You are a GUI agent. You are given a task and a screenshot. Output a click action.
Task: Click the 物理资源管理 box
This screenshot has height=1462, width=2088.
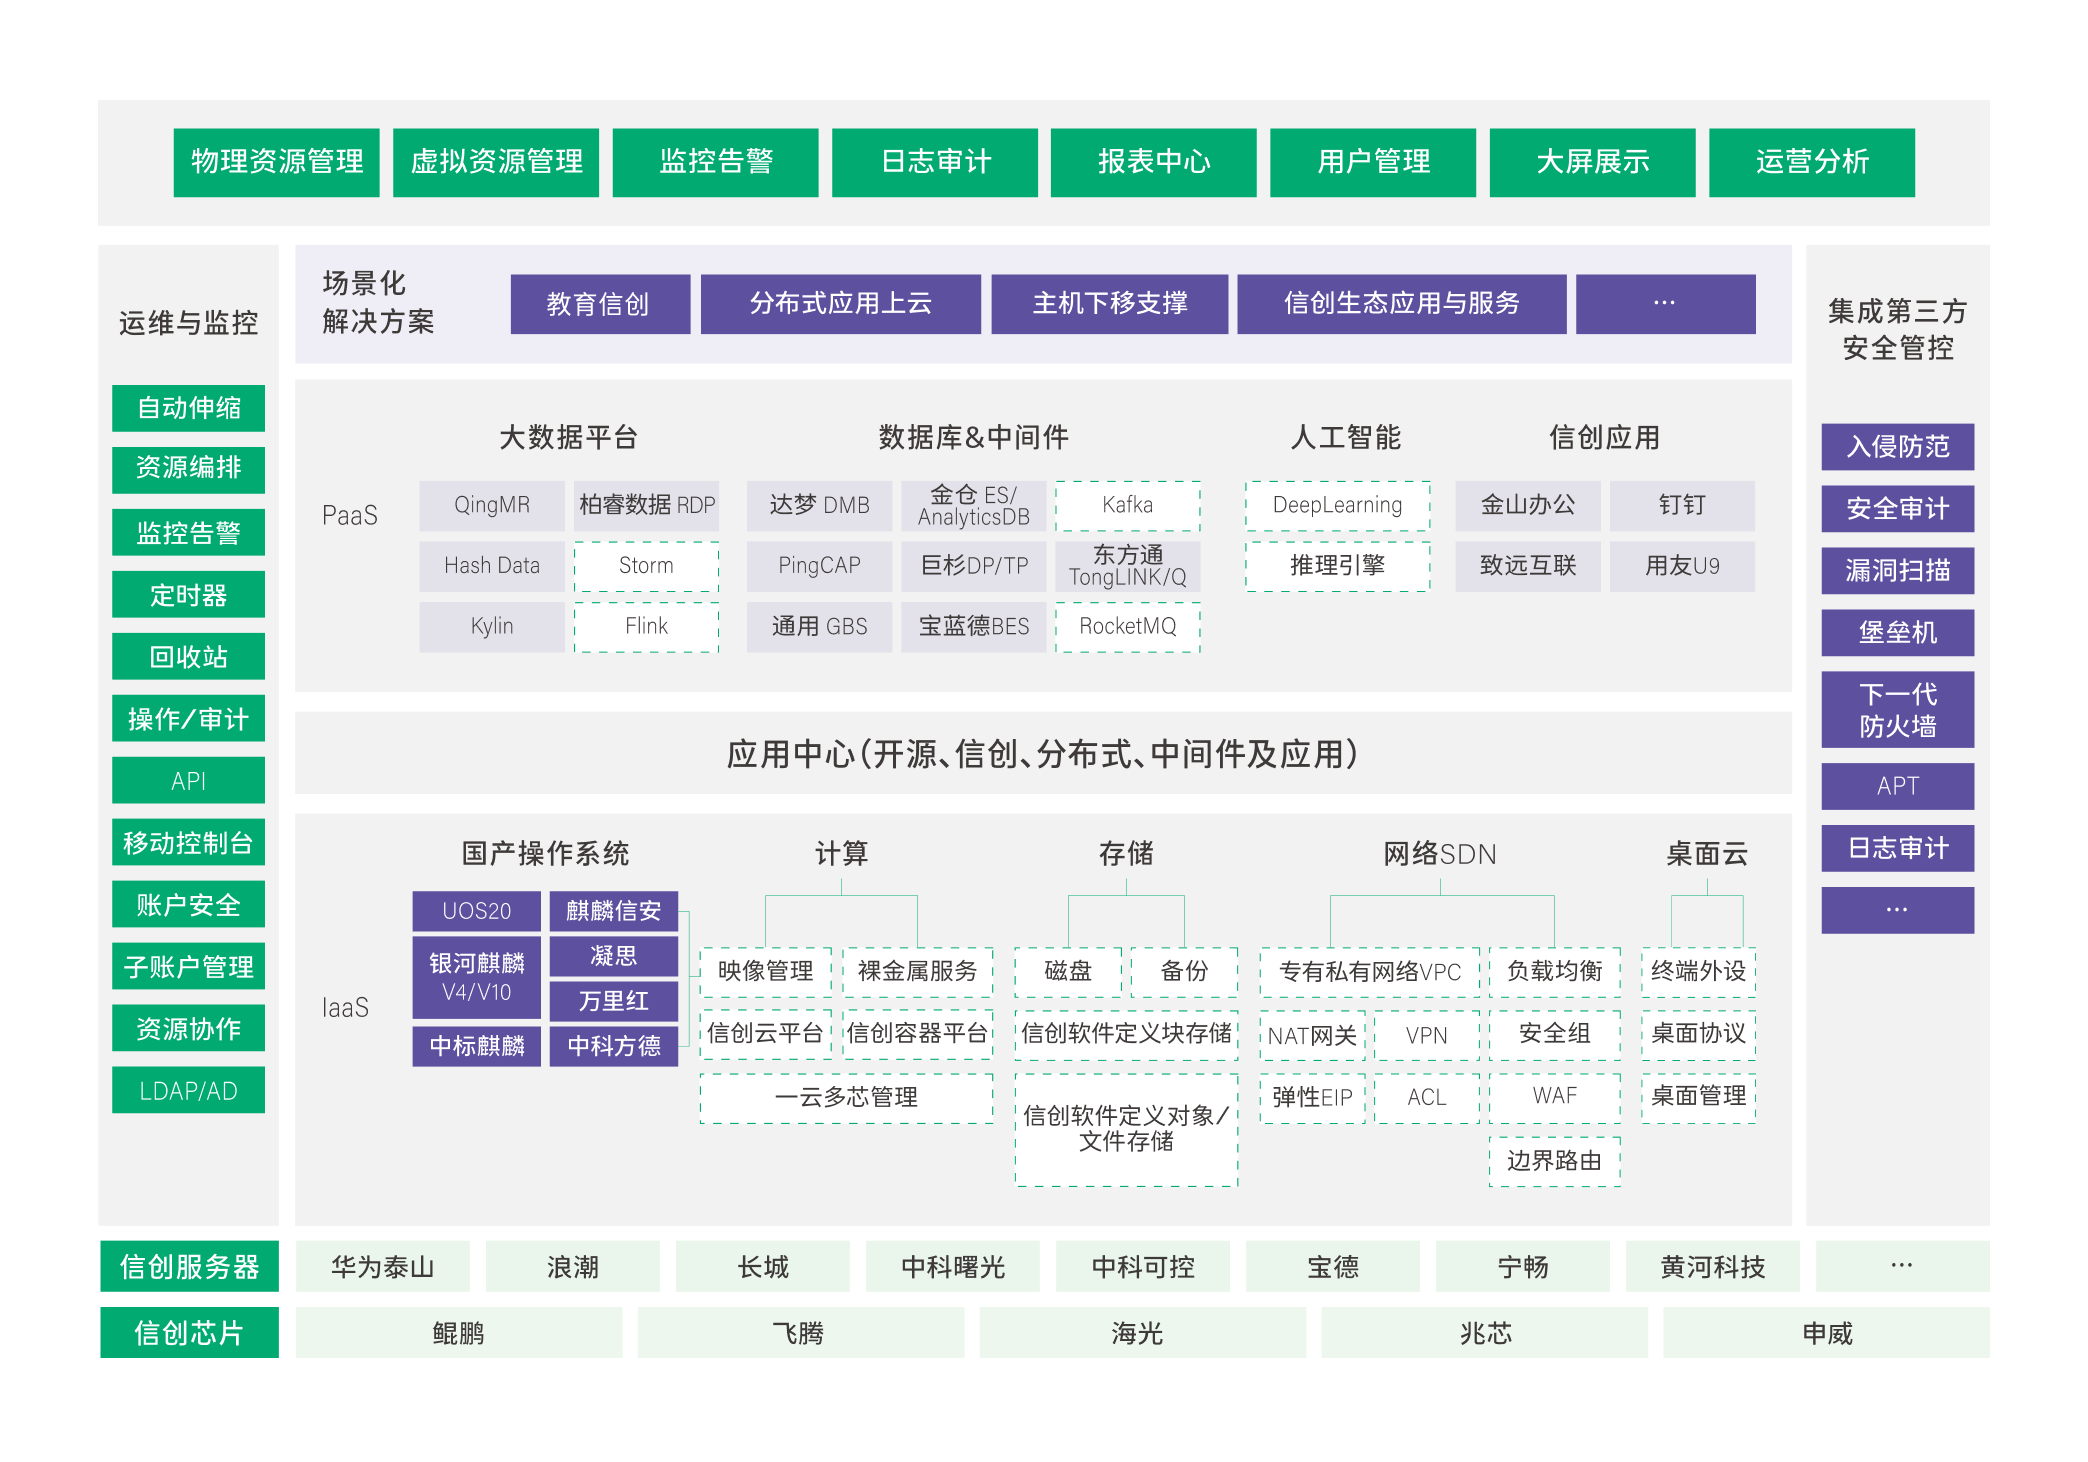(276, 162)
